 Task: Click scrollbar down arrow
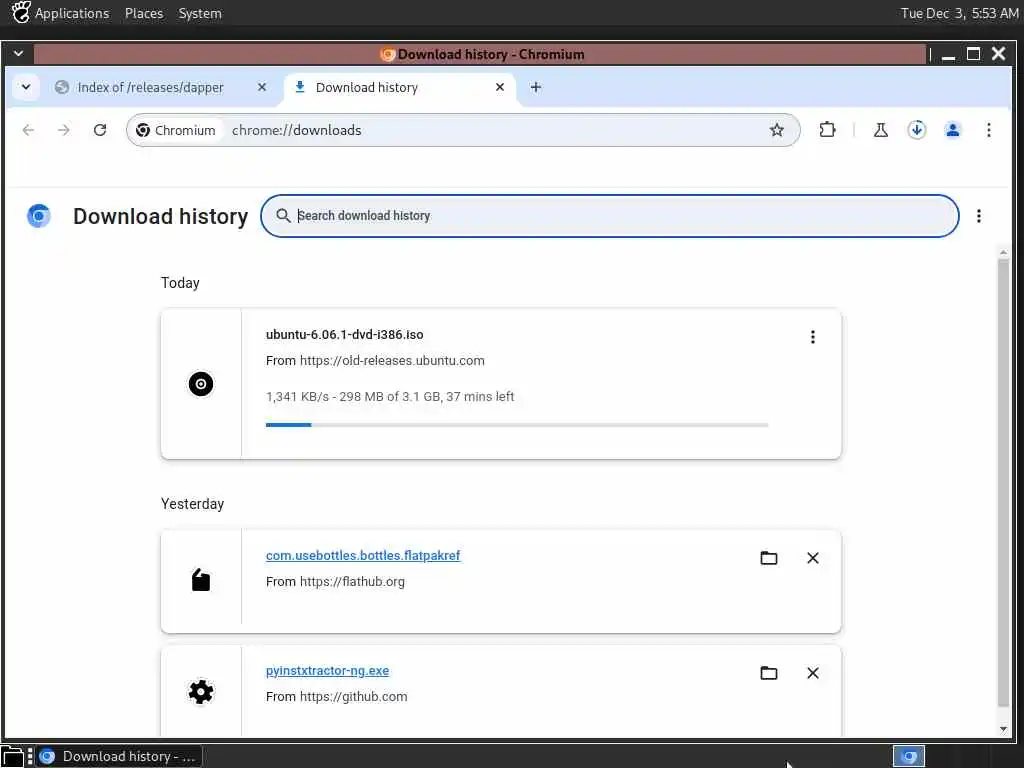[x=1003, y=729]
